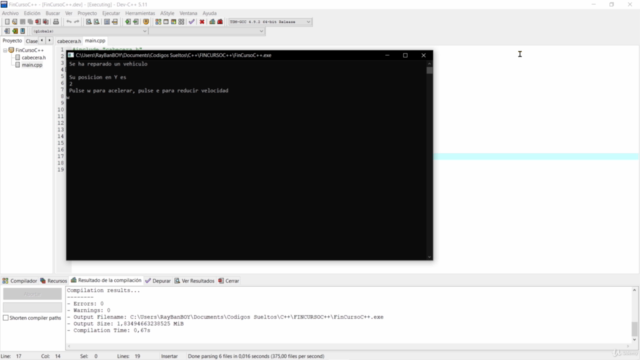
Task: Click the left arrow beside the Clase tab
Action: point(42,40)
